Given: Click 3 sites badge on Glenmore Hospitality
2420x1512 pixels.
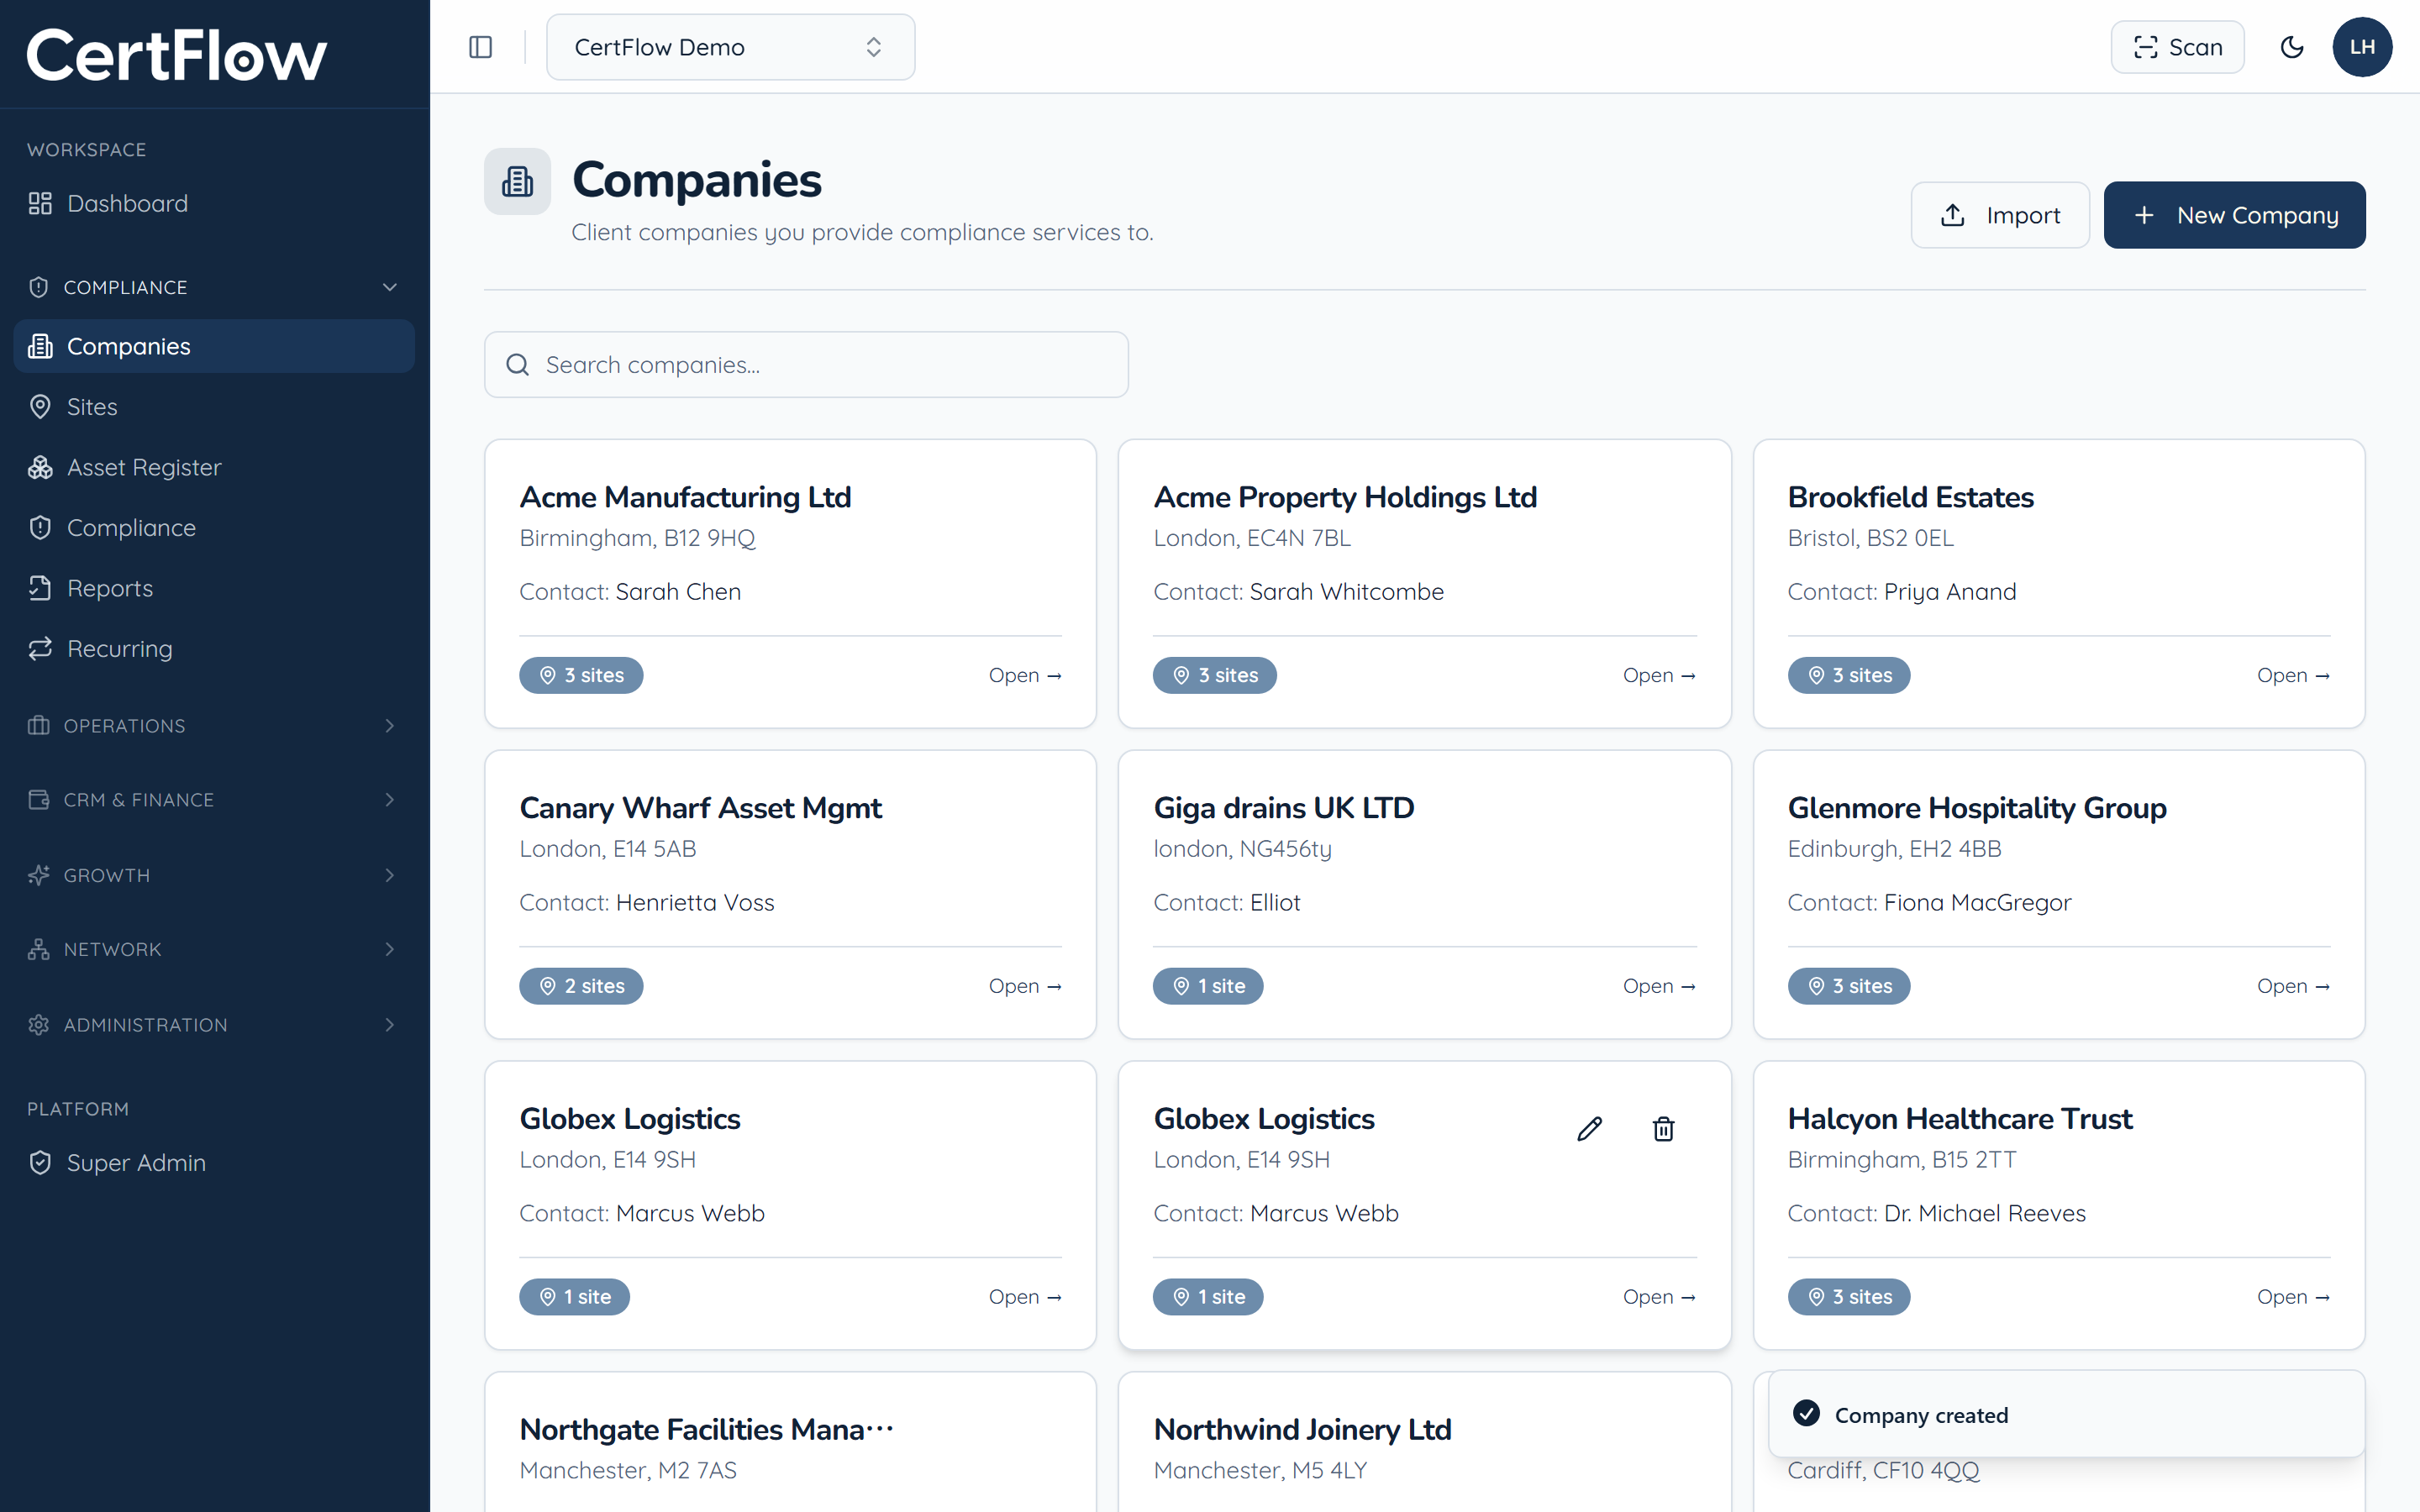Looking at the screenshot, I should point(1849,986).
